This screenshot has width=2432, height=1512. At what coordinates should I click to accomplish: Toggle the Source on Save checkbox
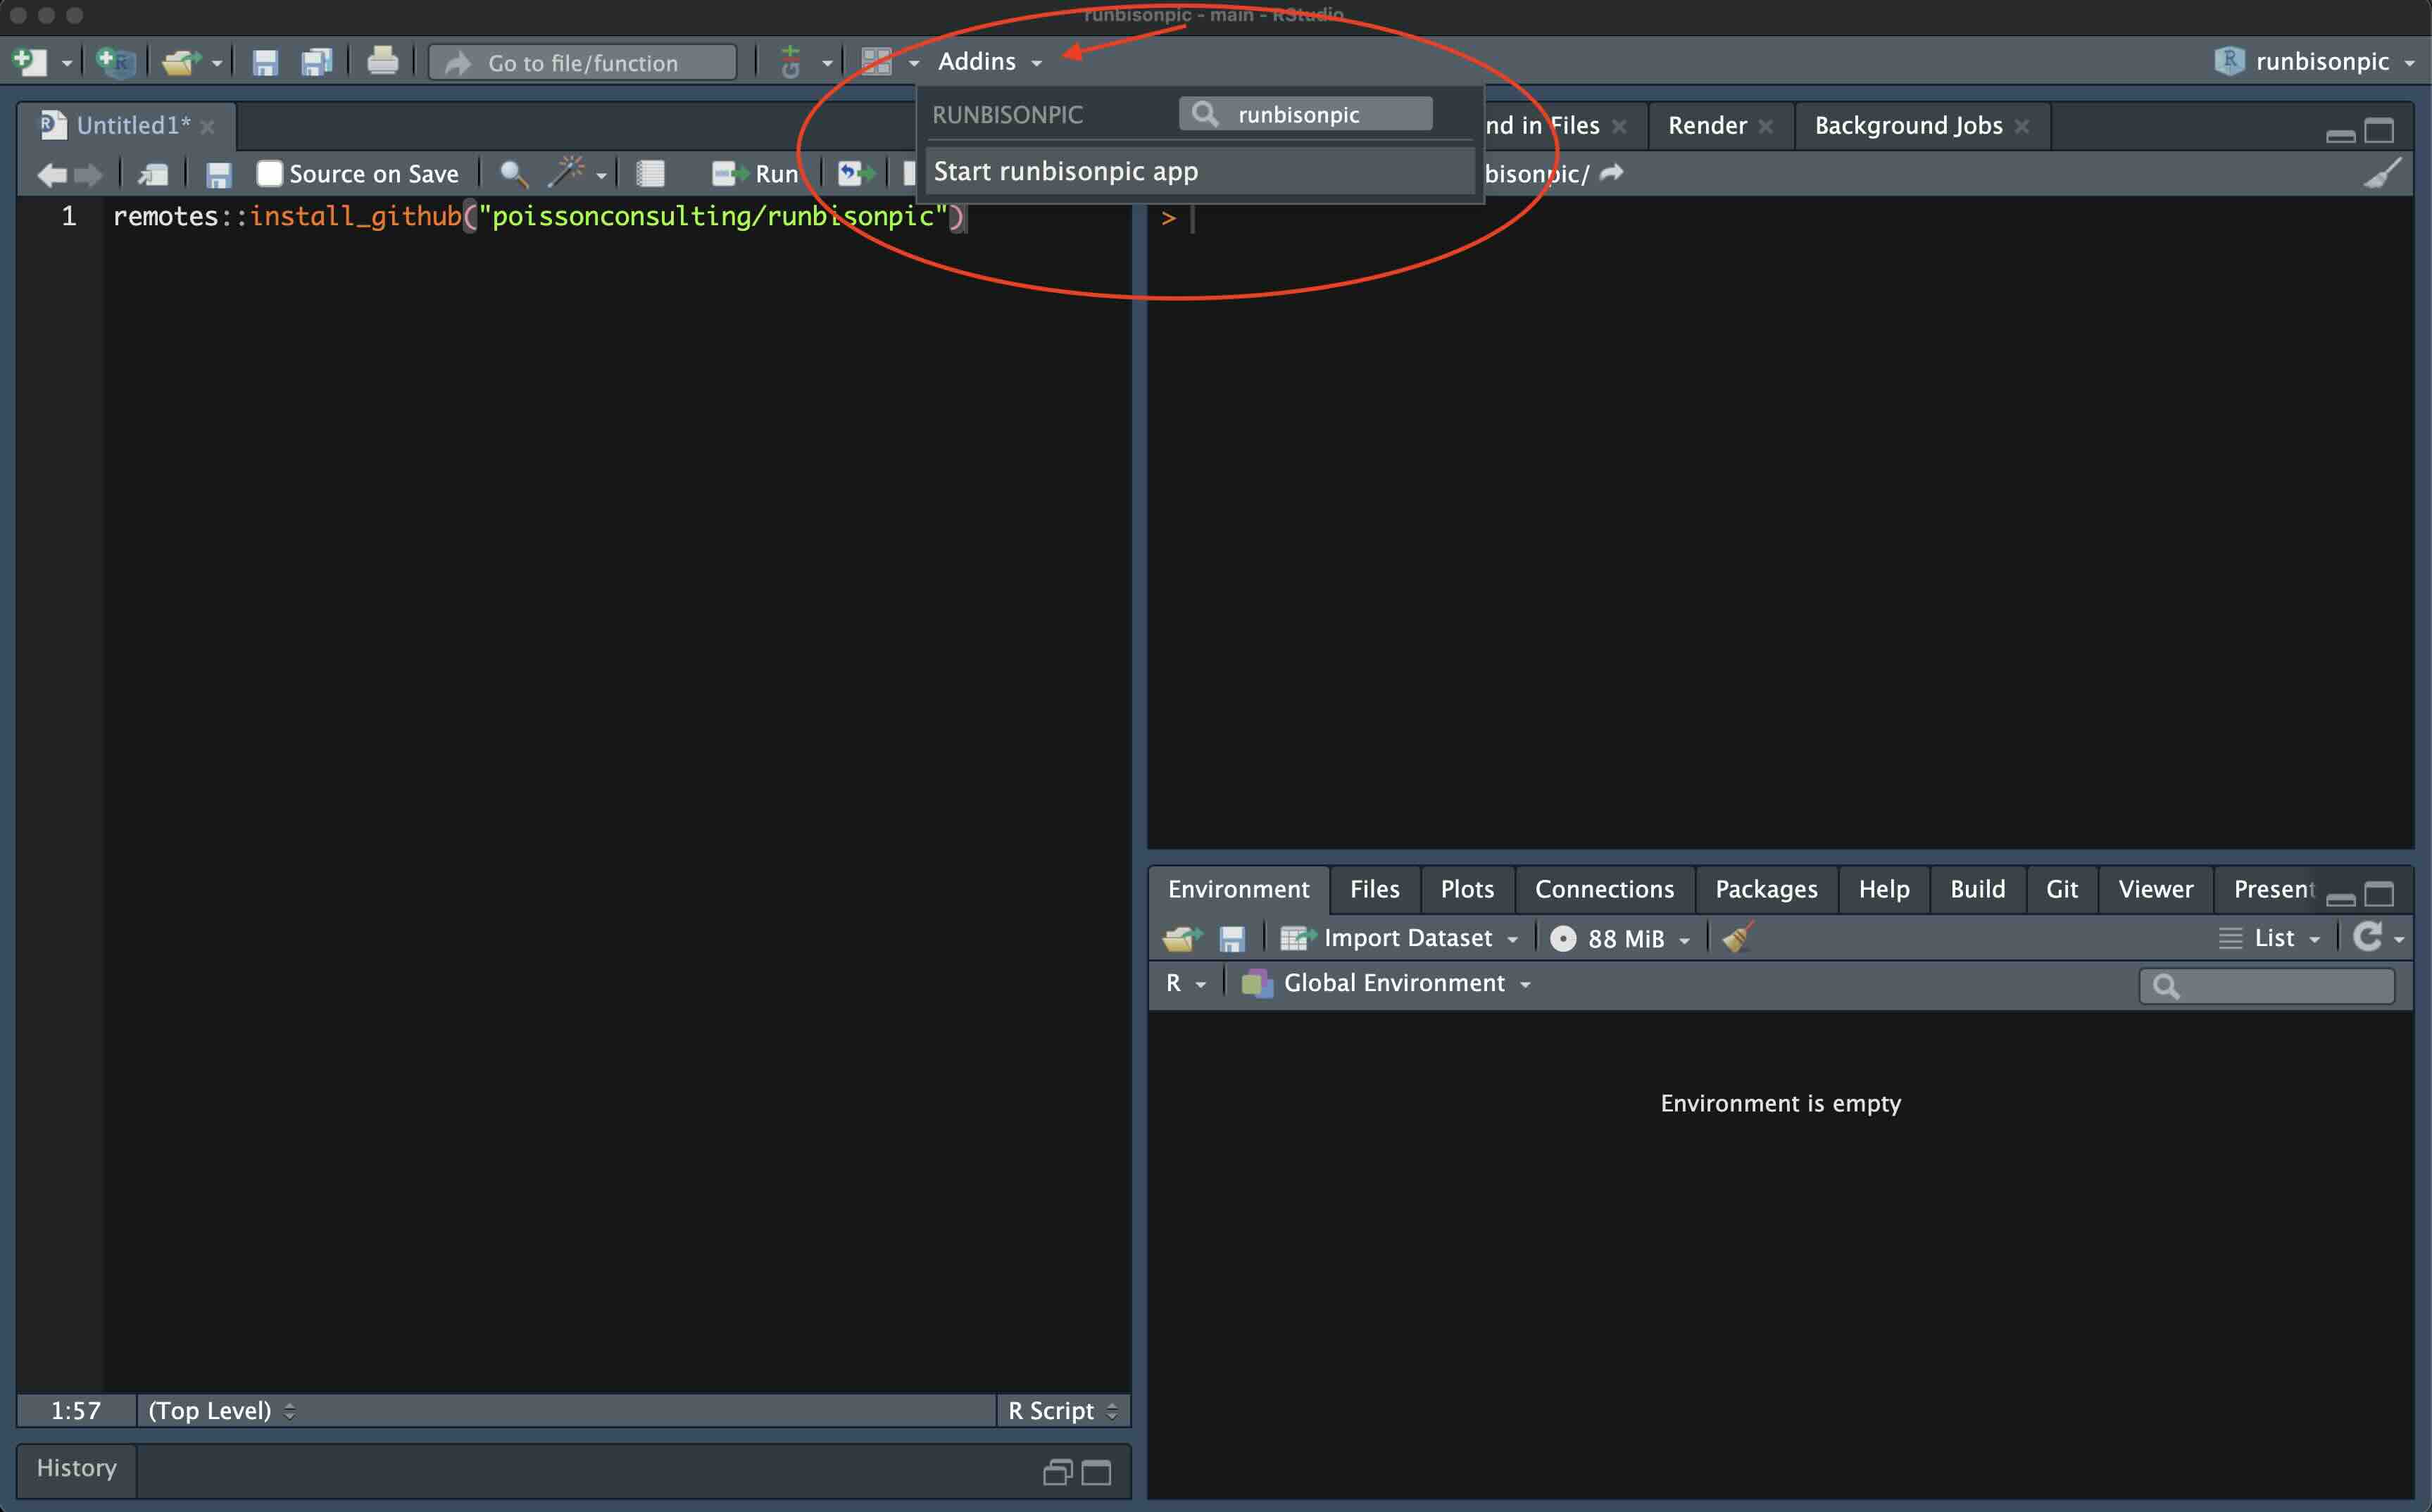point(269,173)
